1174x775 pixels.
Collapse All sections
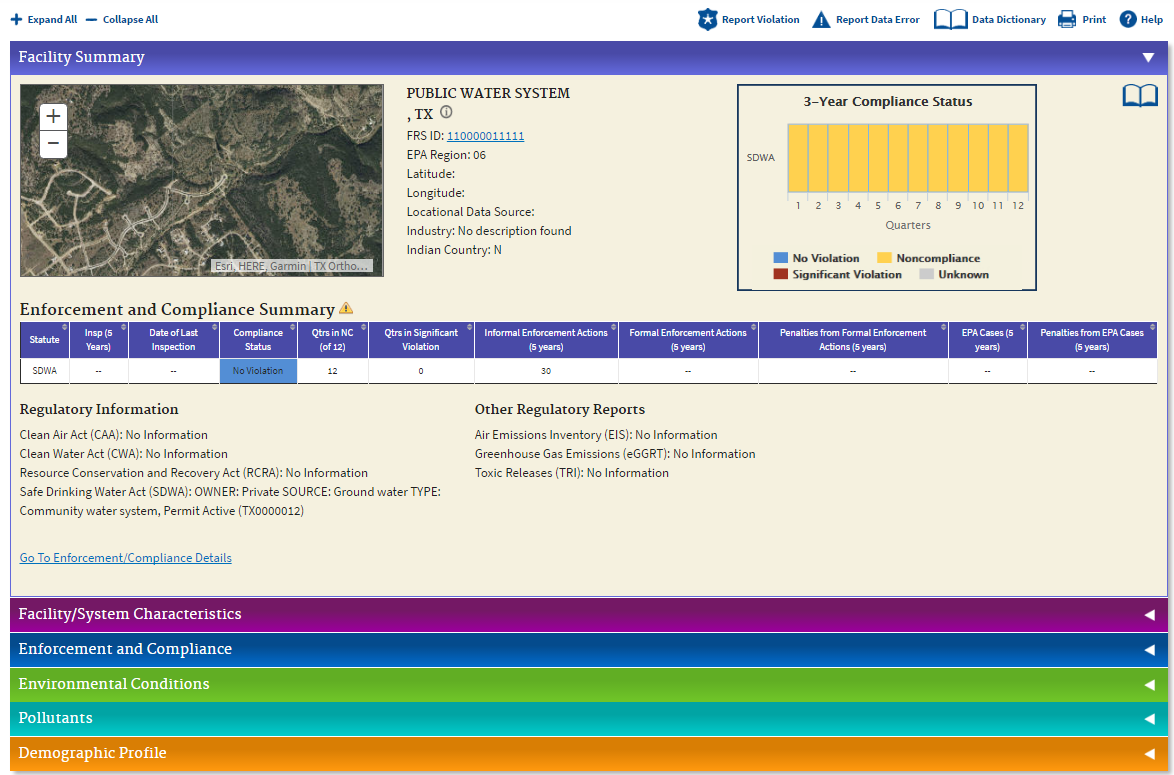122,19
